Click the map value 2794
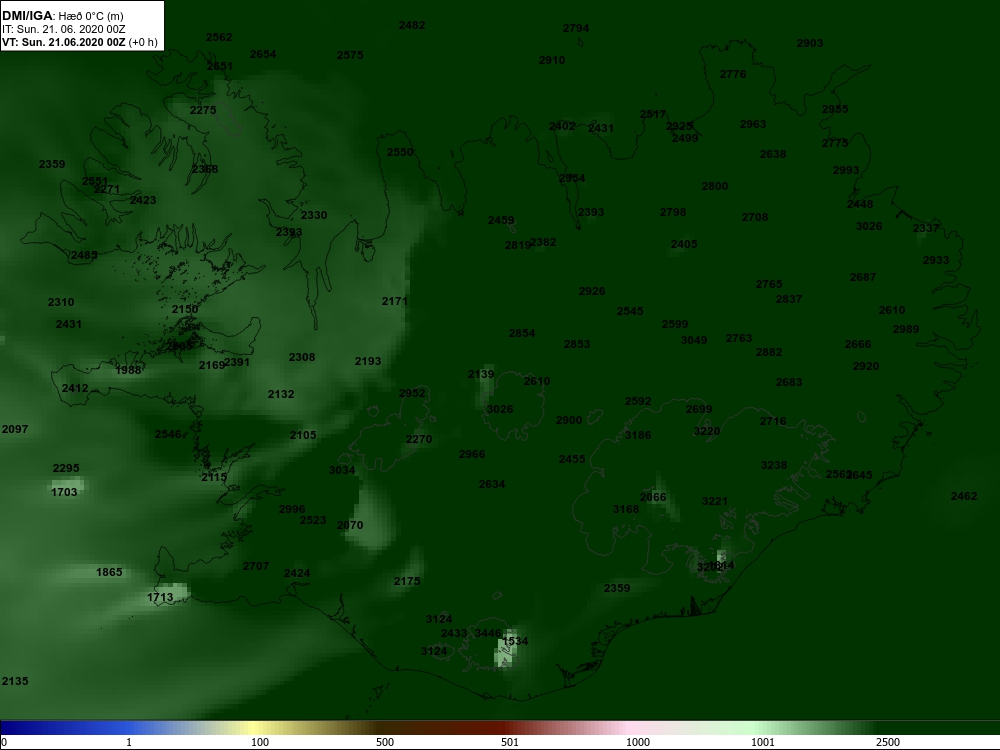 click(x=576, y=29)
